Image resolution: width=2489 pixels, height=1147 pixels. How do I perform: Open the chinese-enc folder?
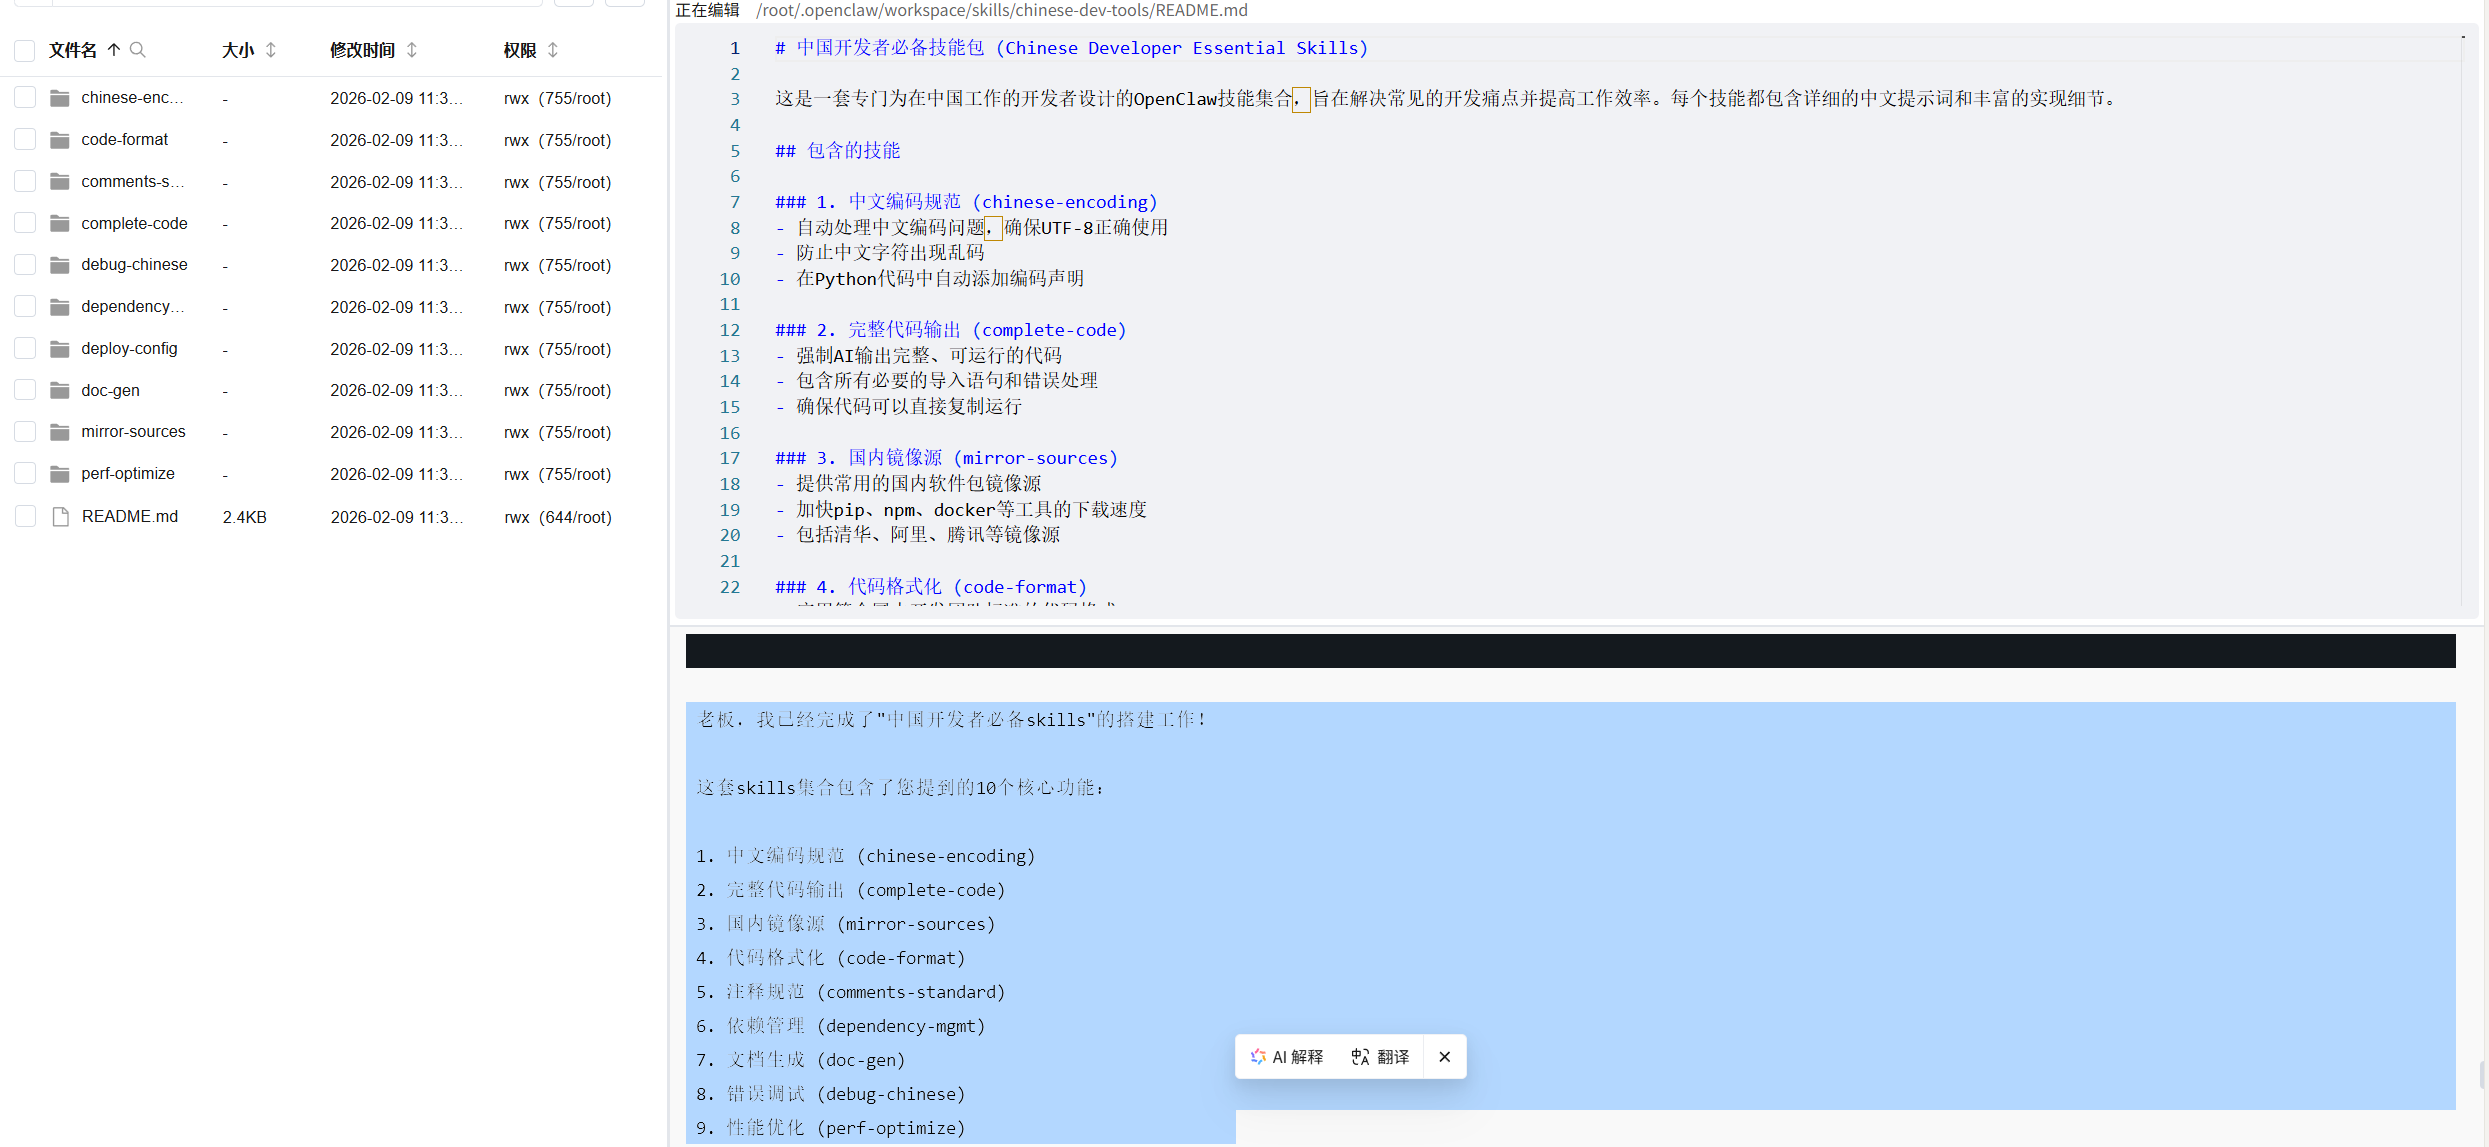131,97
